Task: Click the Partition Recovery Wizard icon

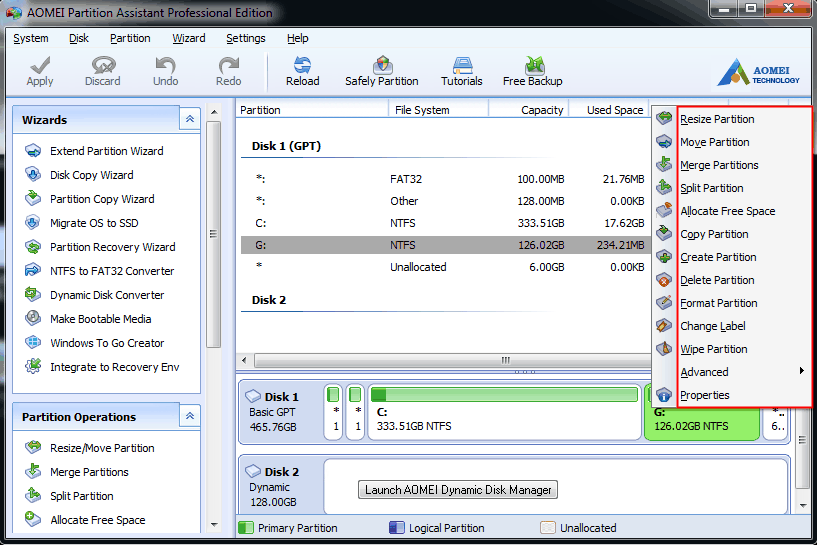Action: tap(33, 247)
